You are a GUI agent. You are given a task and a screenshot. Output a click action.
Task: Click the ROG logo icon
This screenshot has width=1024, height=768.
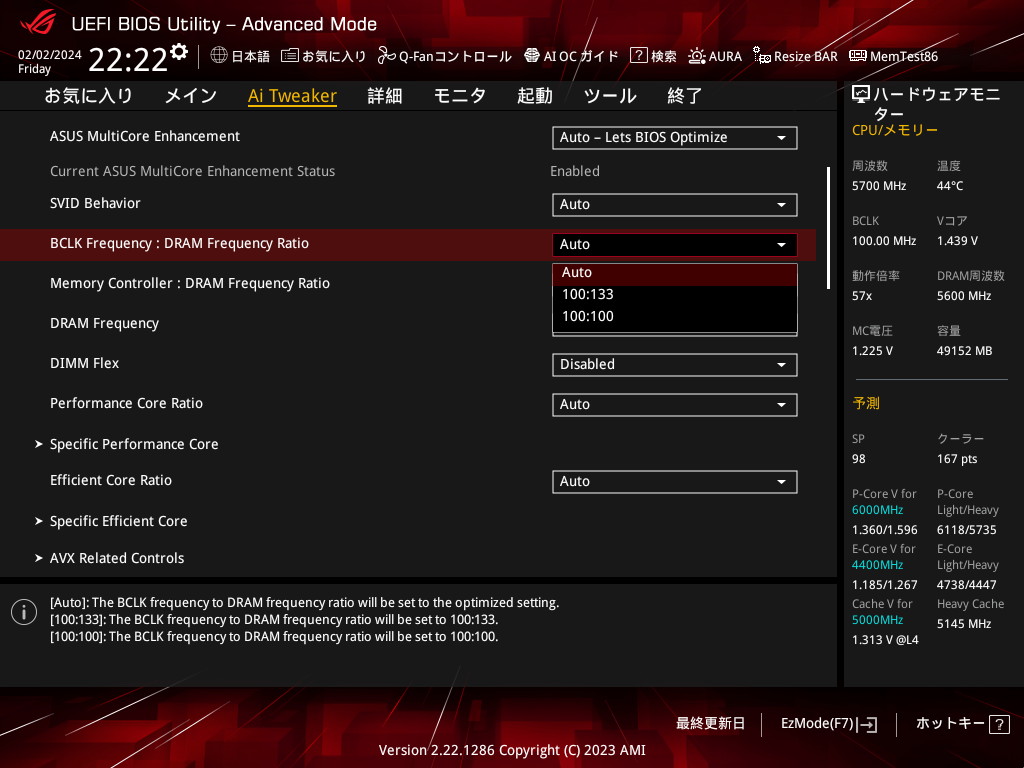(38, 23)
